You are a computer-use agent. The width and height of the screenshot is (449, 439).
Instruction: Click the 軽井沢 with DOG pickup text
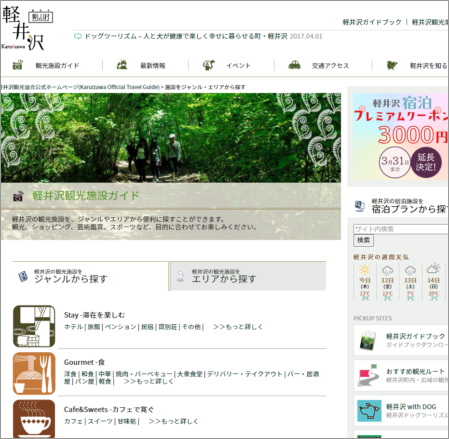[411, 407]
